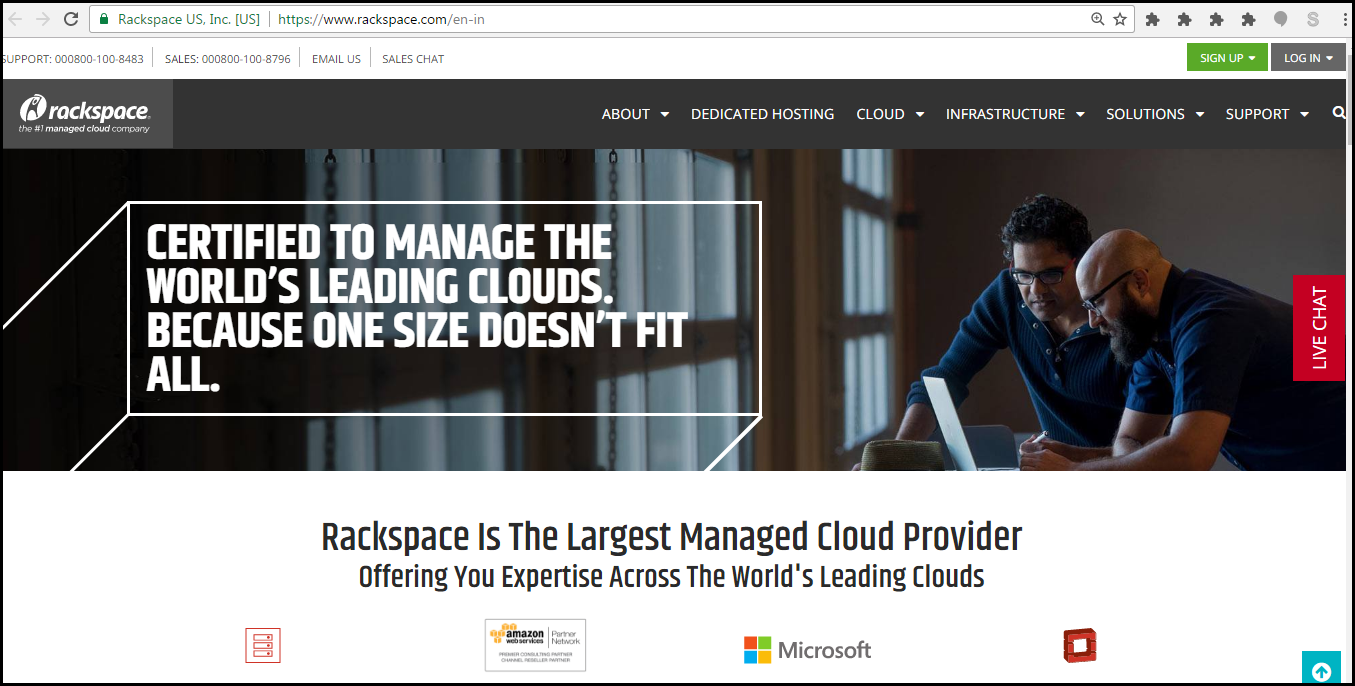Click the Amazon Web Services Partner Network badge
The image size is (1355, 686).
pyautogui.click(x=535, y=645)
